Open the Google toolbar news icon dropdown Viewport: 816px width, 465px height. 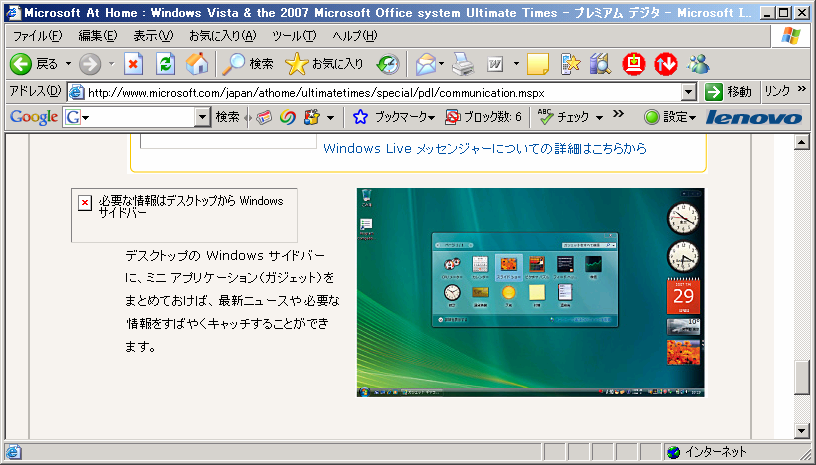pyautogui.click(x=330, y=118)
